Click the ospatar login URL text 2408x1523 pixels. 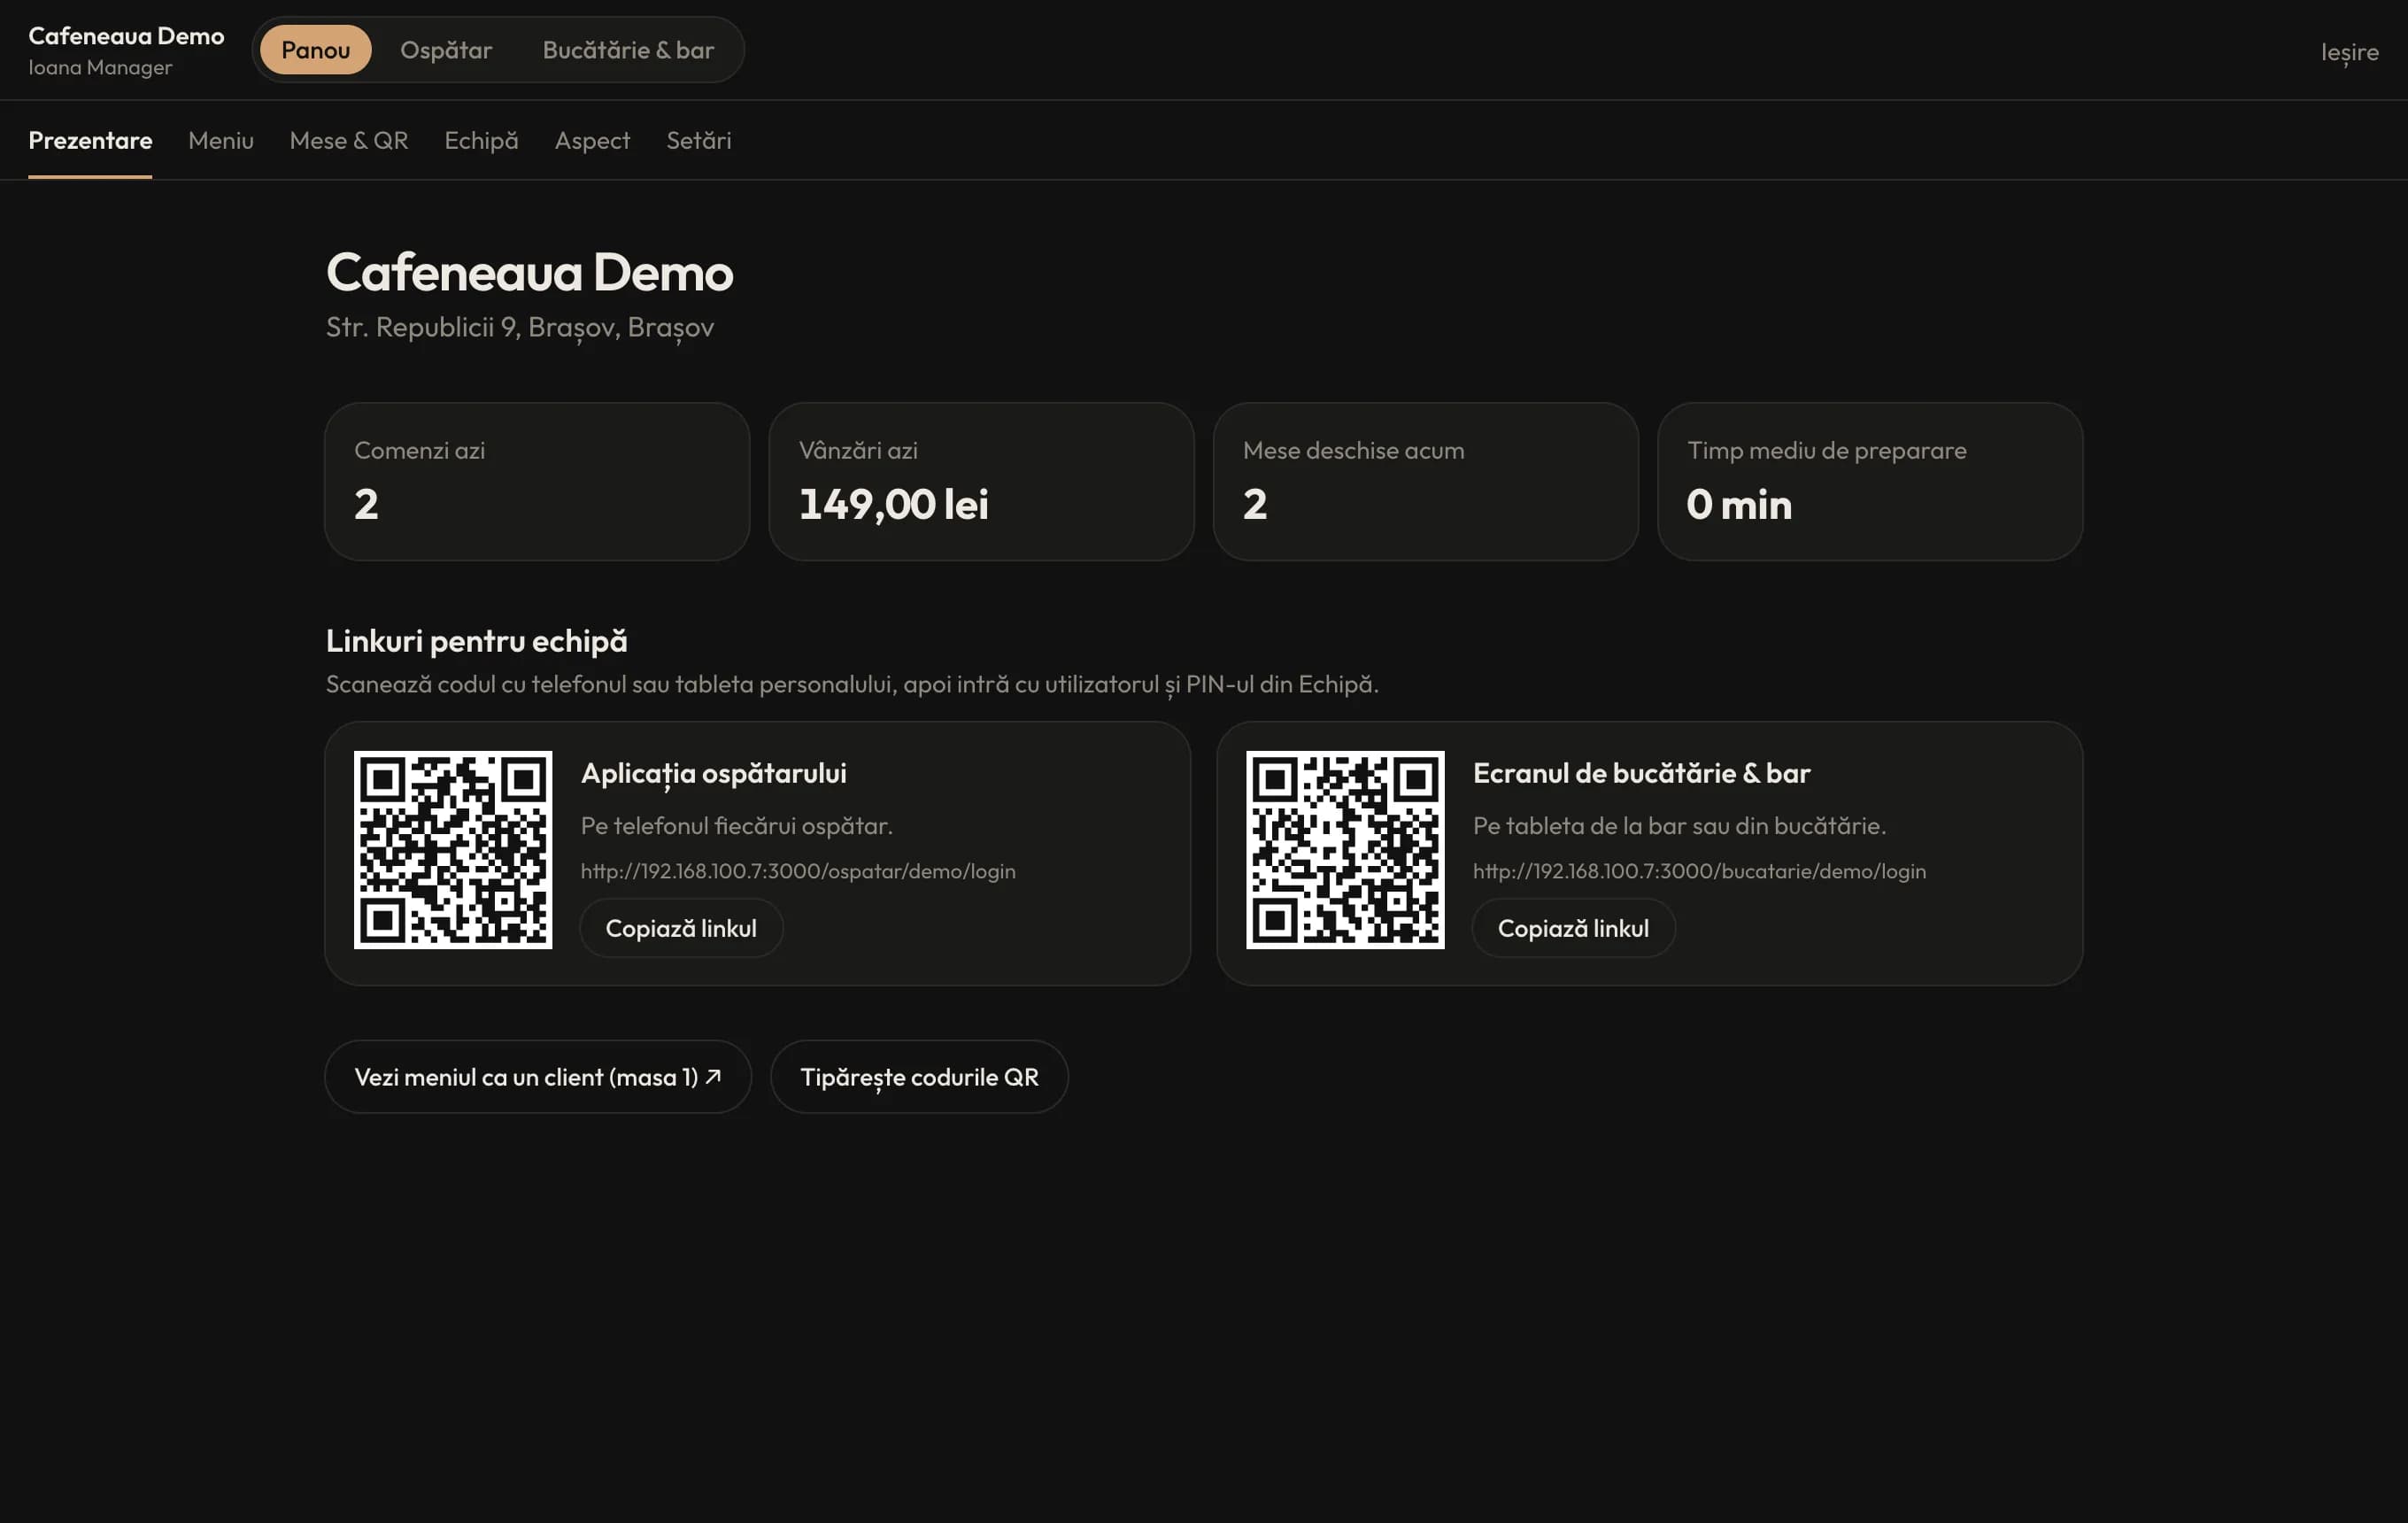(x=798, y=871)
